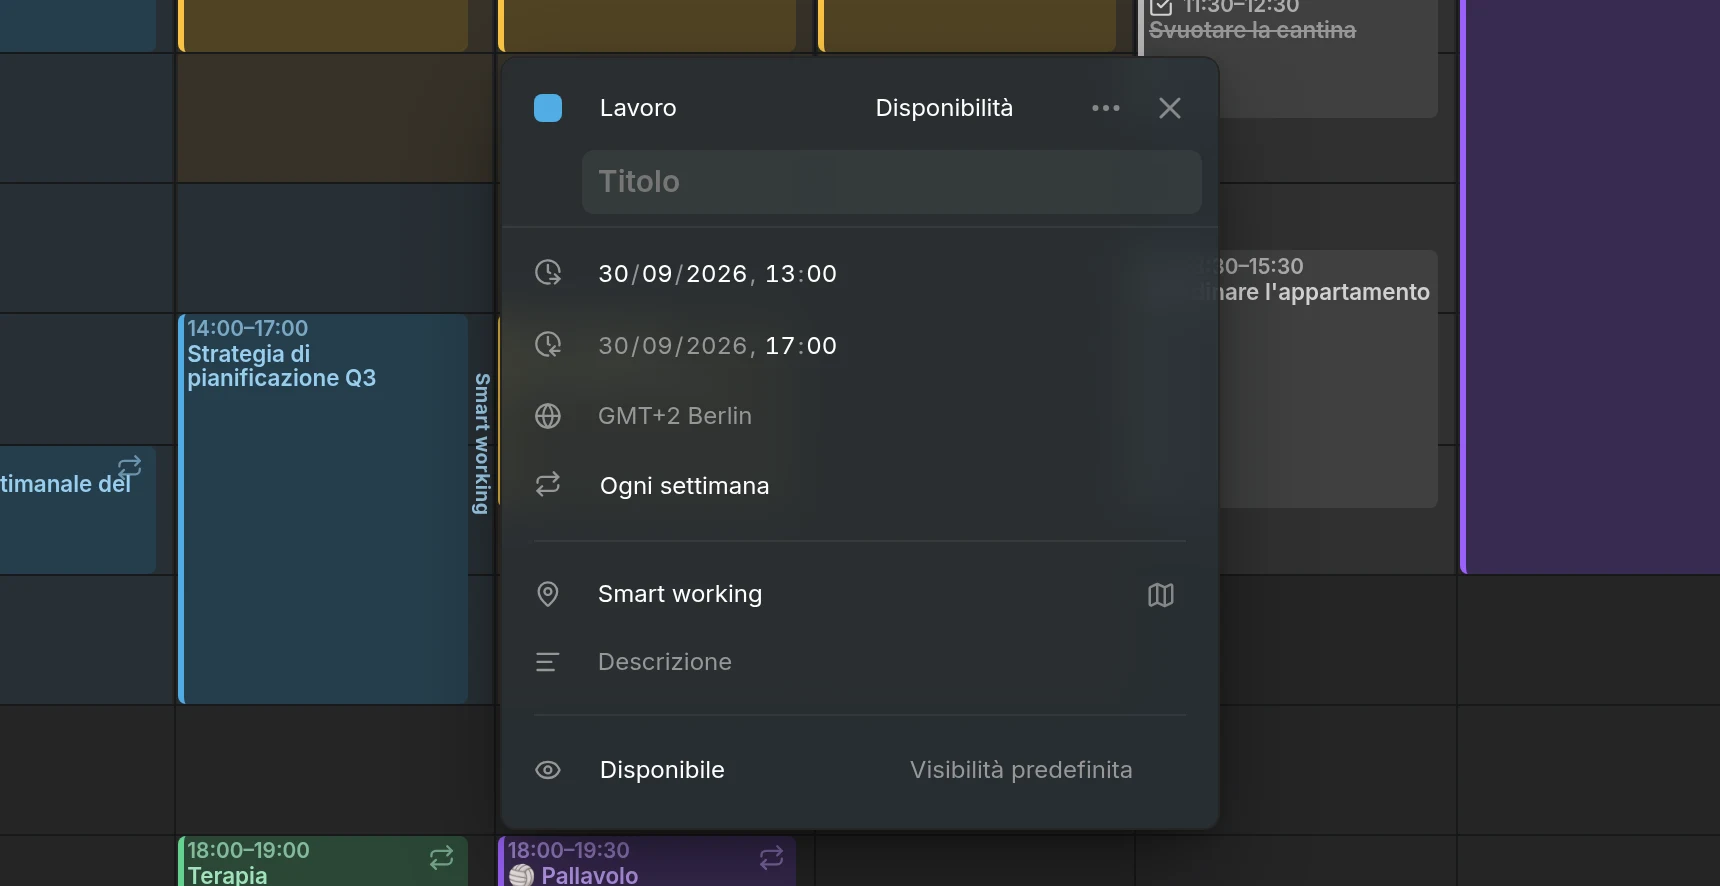Select the vertical Smart working event strip
The height and width of the screenshot is (886, 1720).
[x=482, y=444]
